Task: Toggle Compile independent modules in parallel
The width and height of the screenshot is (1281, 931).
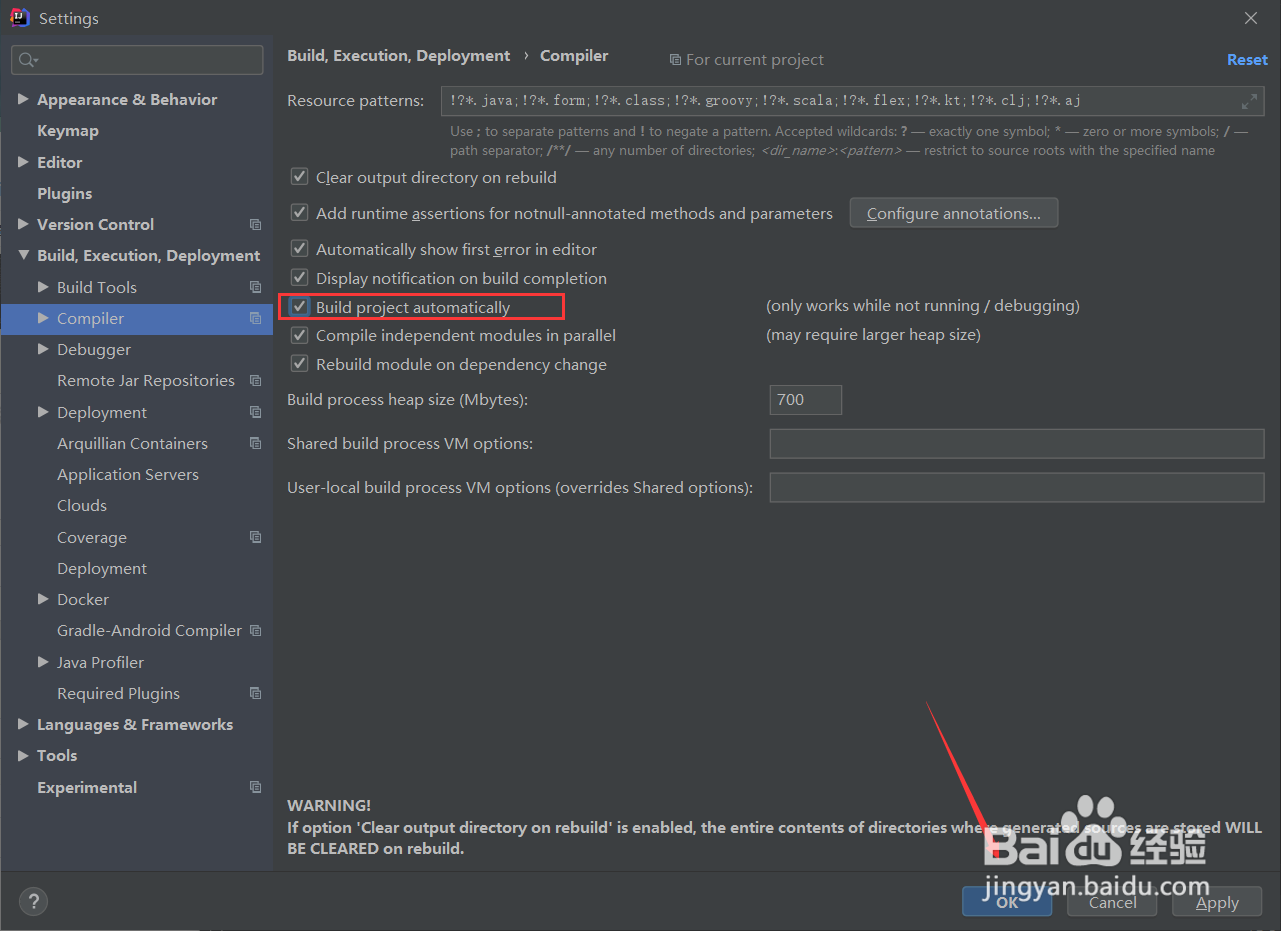Action: (299, 335)
